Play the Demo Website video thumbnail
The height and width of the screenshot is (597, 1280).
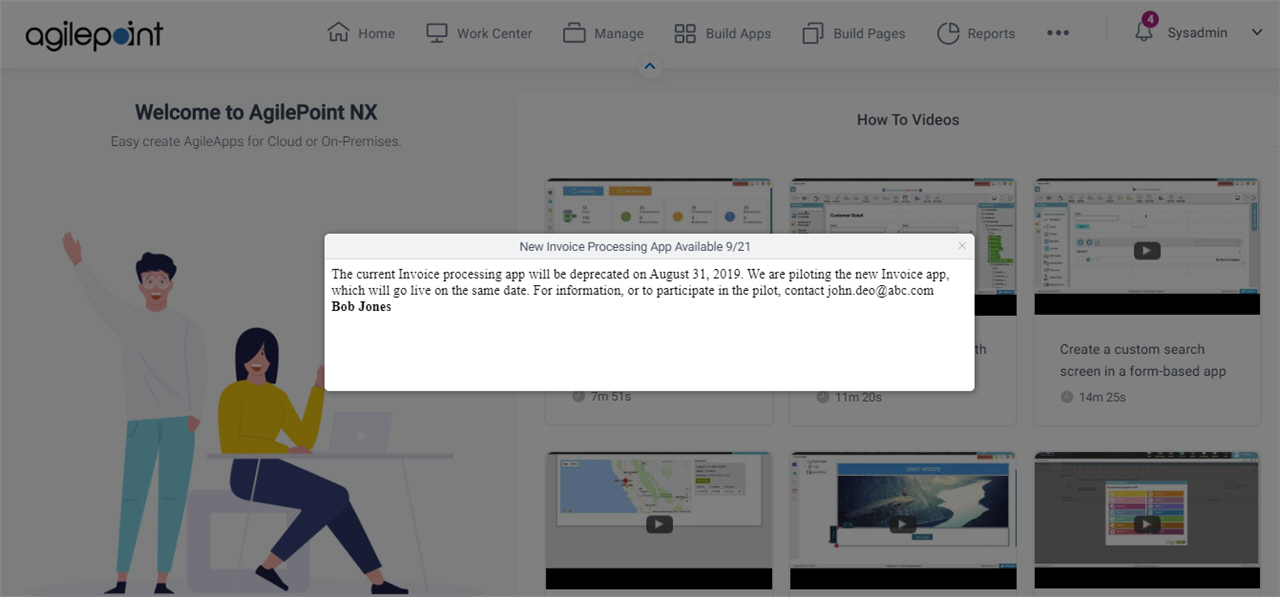903,523
